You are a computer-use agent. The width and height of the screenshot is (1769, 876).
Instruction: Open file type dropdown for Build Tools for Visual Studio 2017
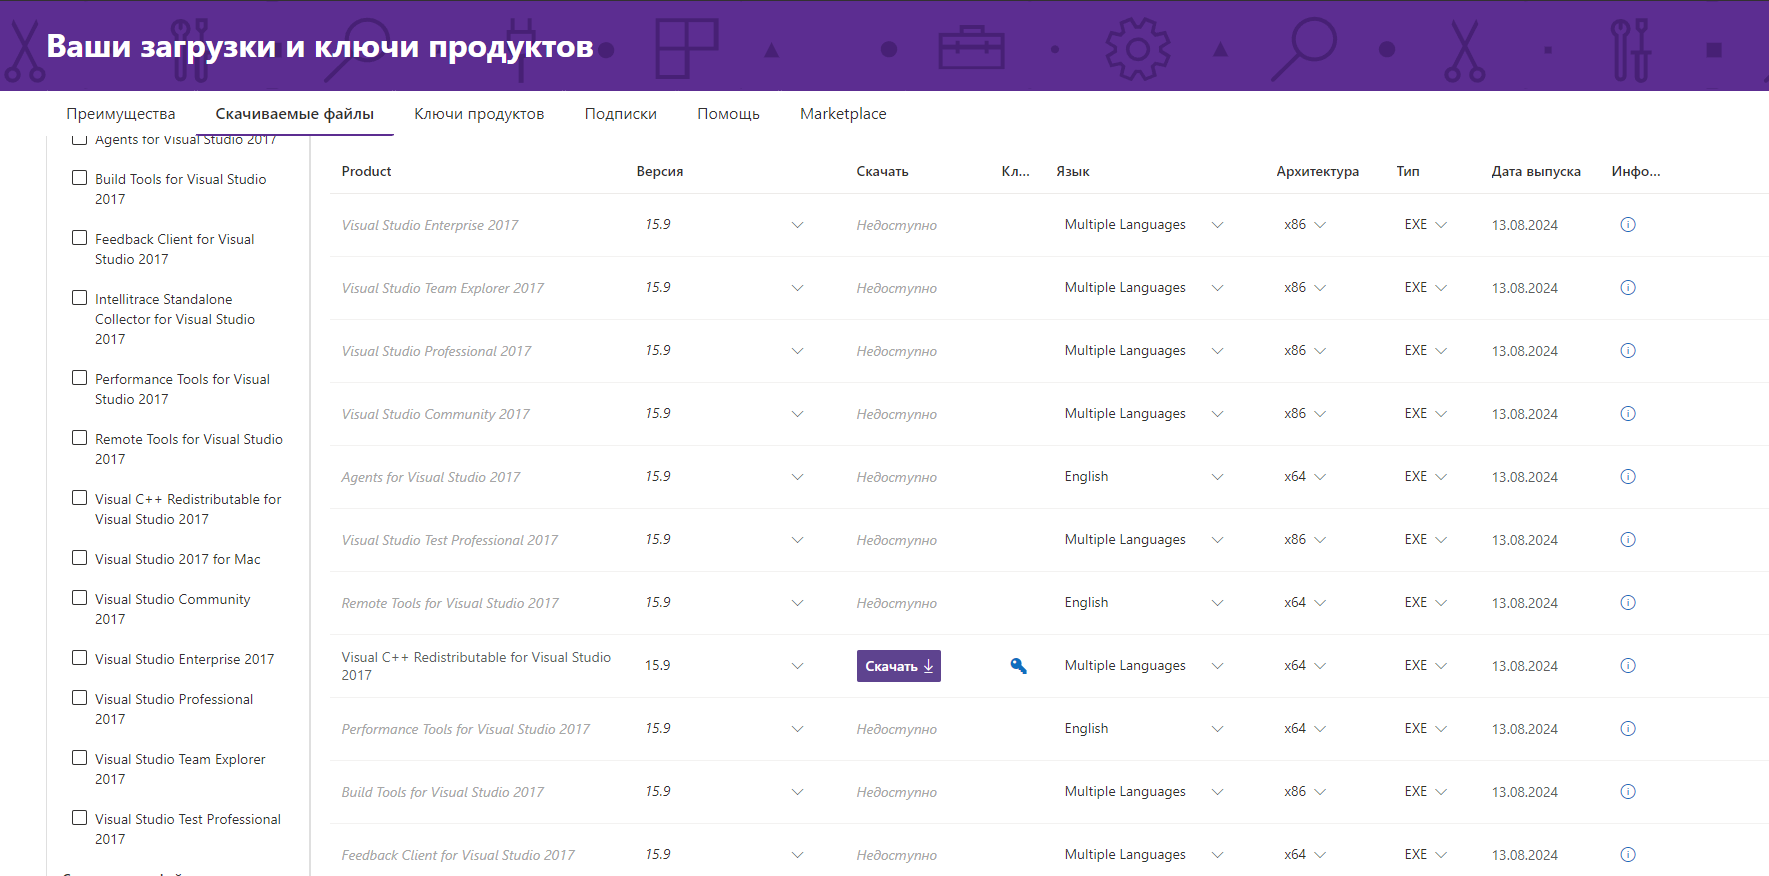1441,792
